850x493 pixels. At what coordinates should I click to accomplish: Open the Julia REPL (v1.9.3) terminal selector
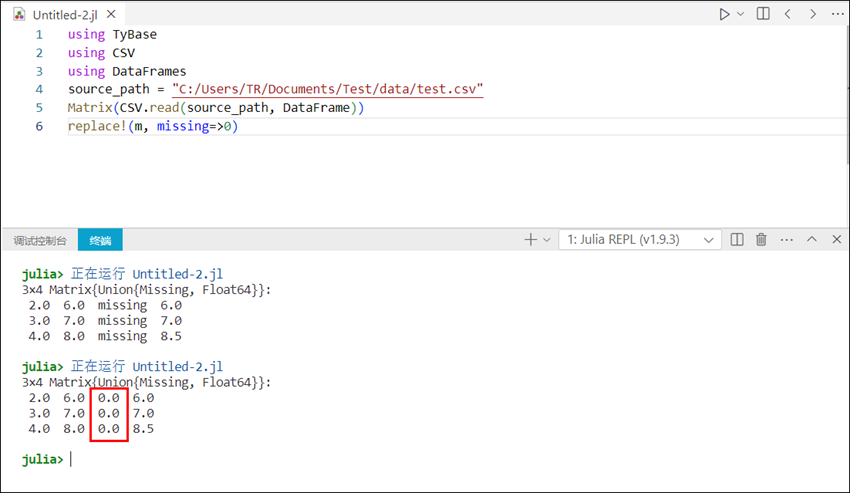(640, 240)
